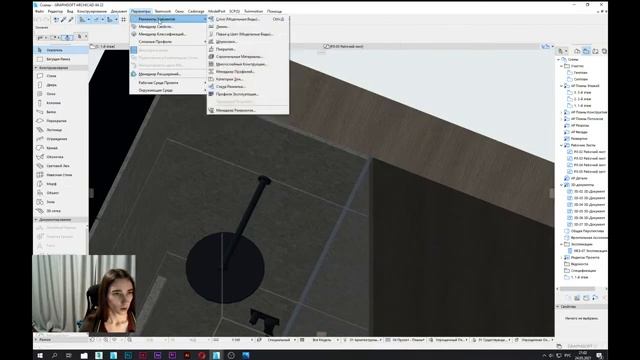Open Windows taskbar search
640x360 pixels.
[x=54, y=356]
